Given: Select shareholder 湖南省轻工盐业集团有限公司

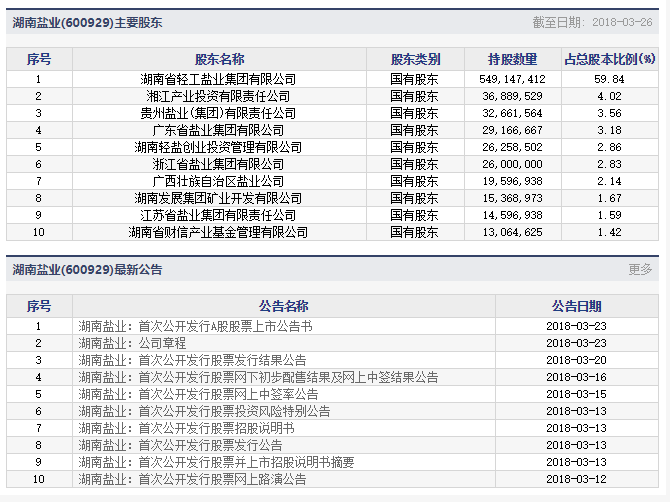Looking at the screenshot, I should tap(218, 79).
